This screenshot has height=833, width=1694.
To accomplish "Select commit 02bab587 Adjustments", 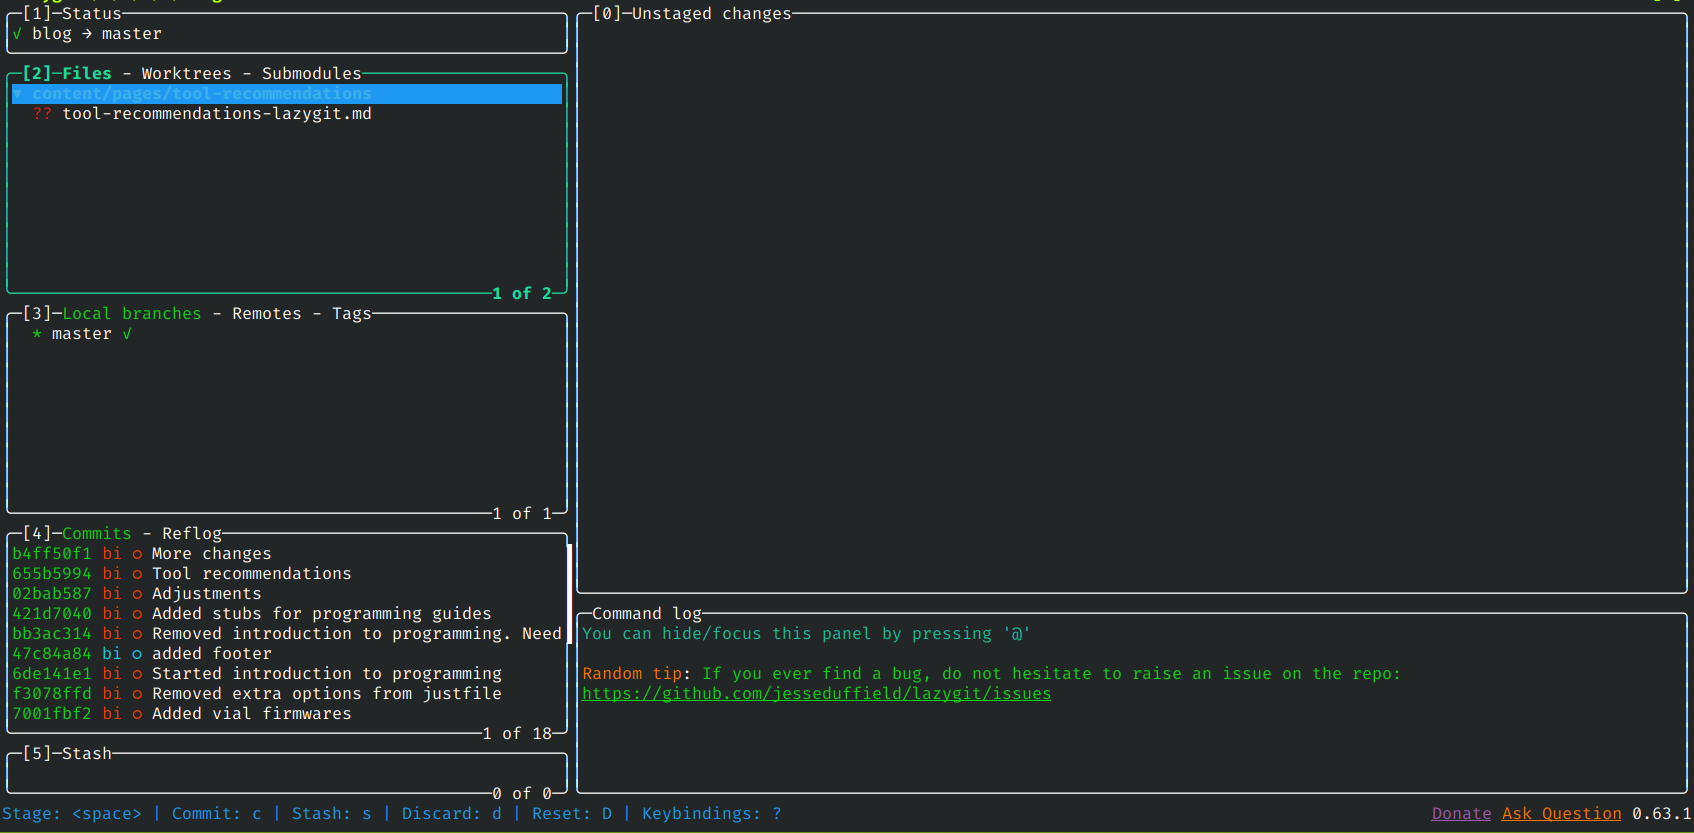I will (x=287, y=594).
